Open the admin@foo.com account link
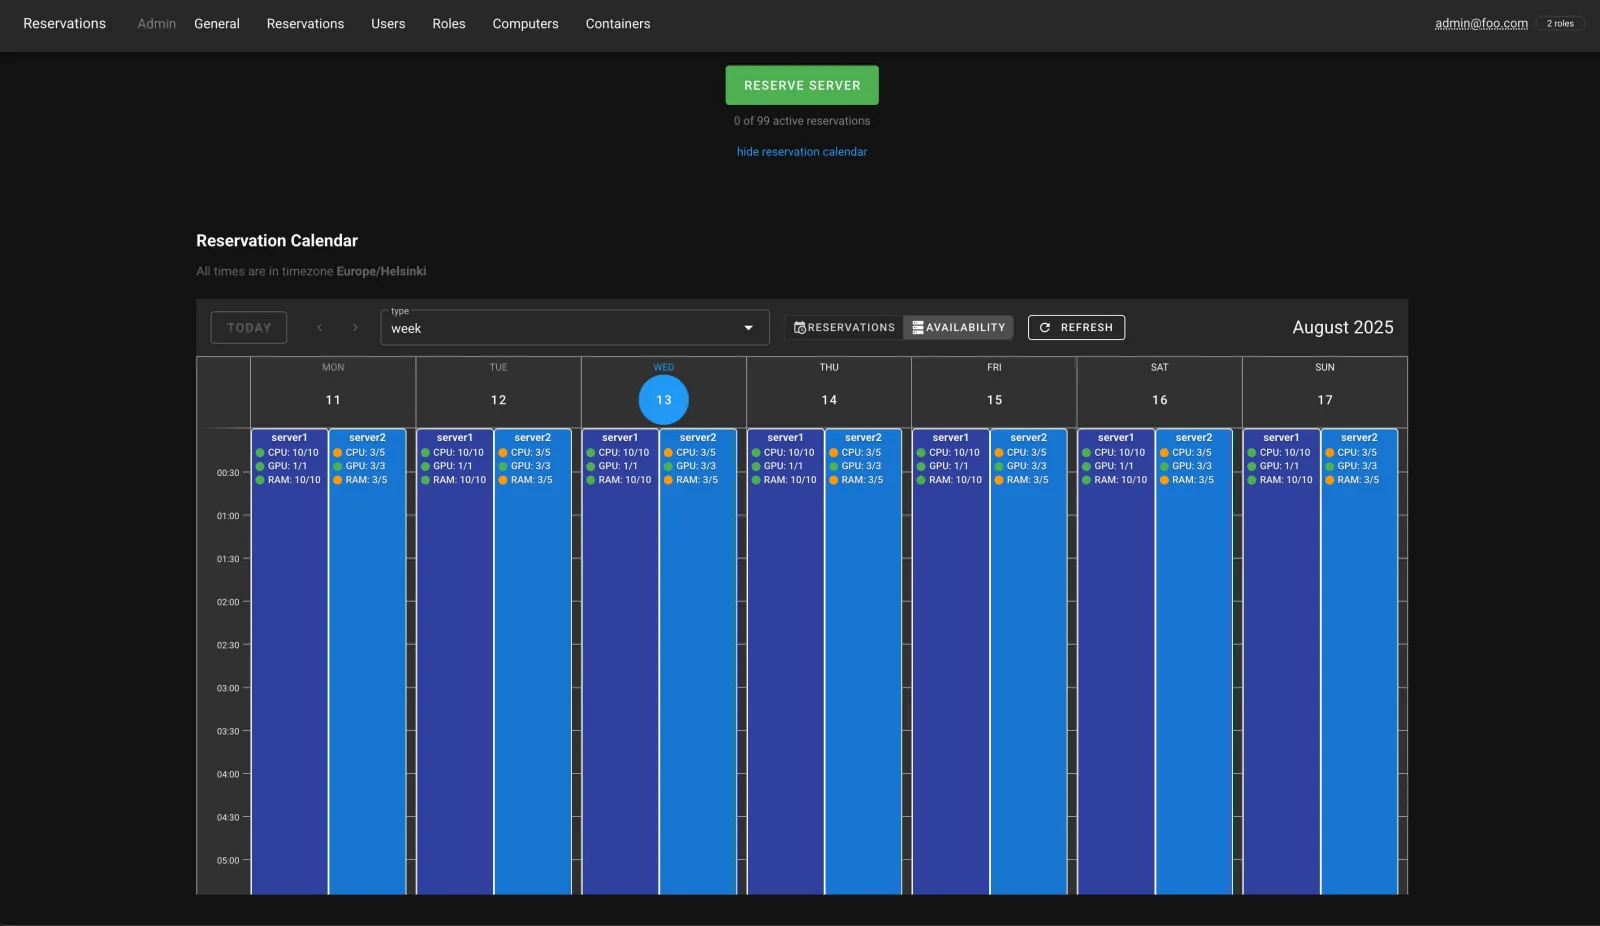1600x926 pixels. (x=1481, y=24)
